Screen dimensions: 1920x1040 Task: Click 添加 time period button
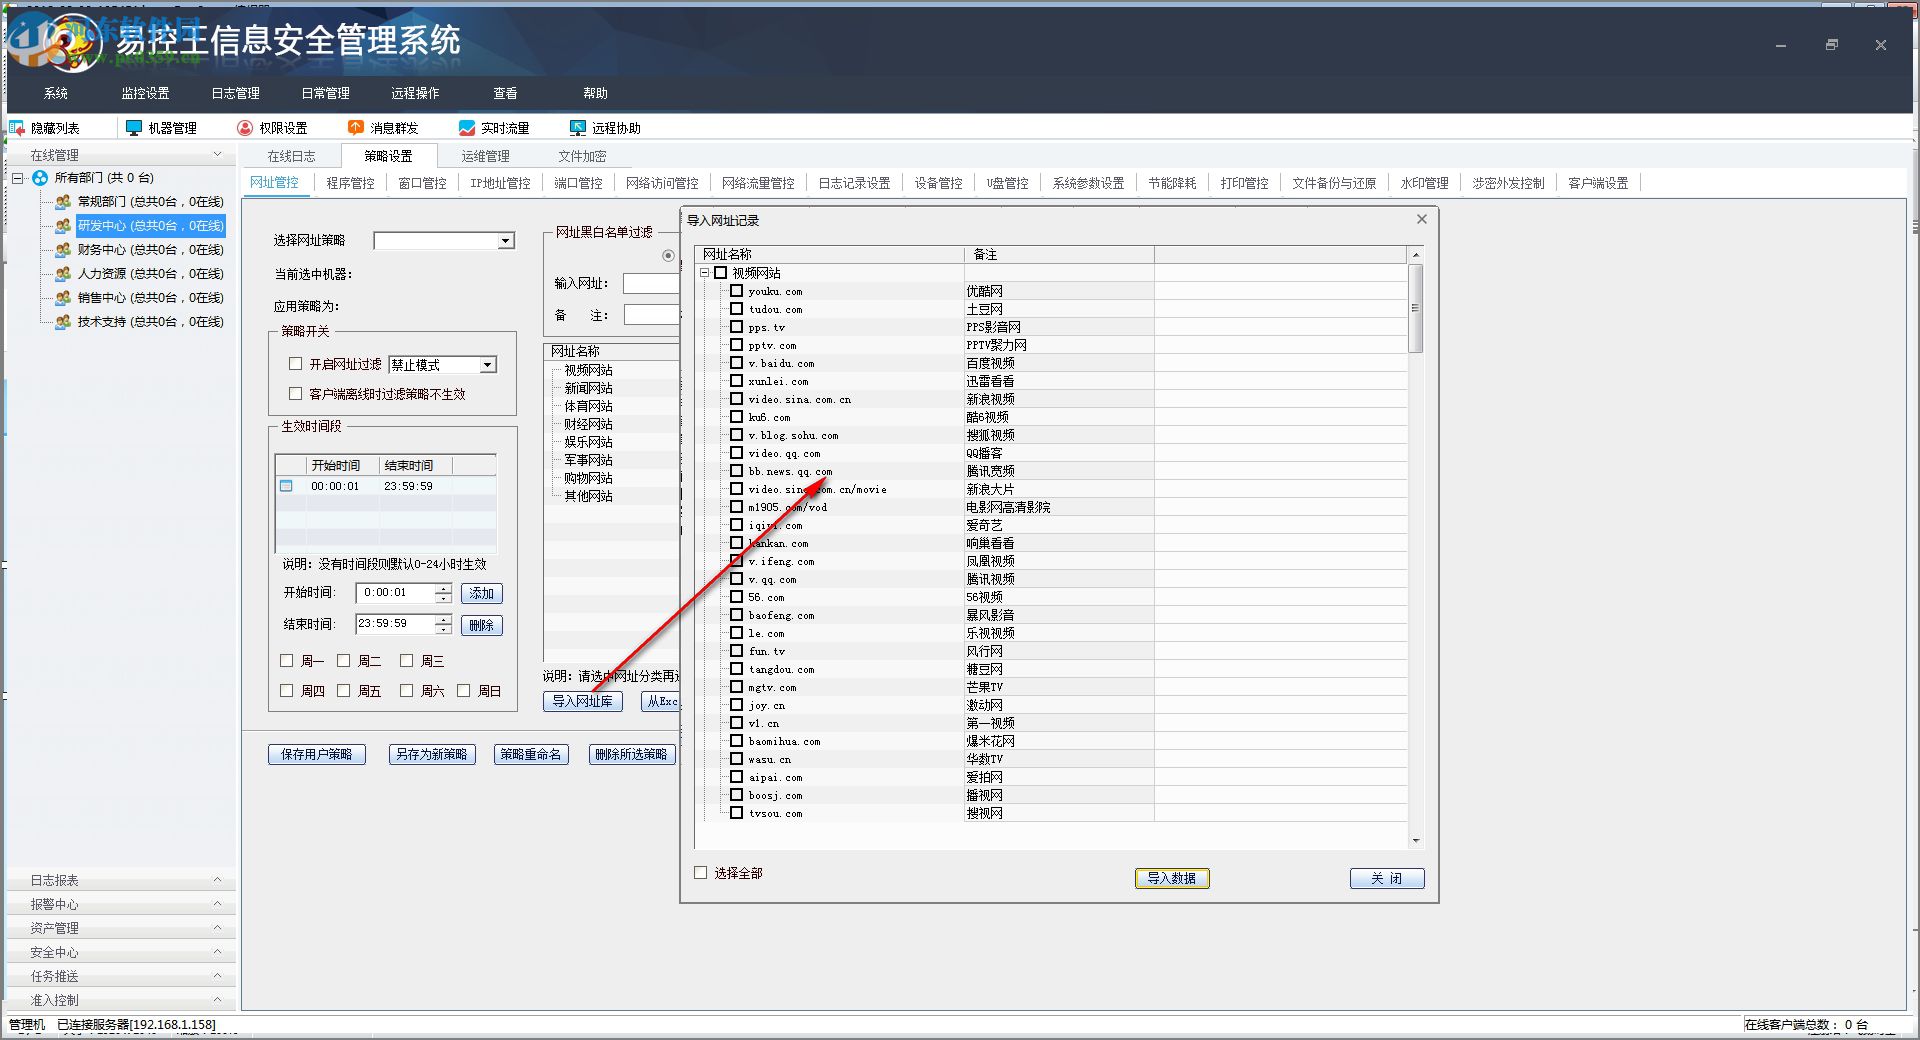482,593
